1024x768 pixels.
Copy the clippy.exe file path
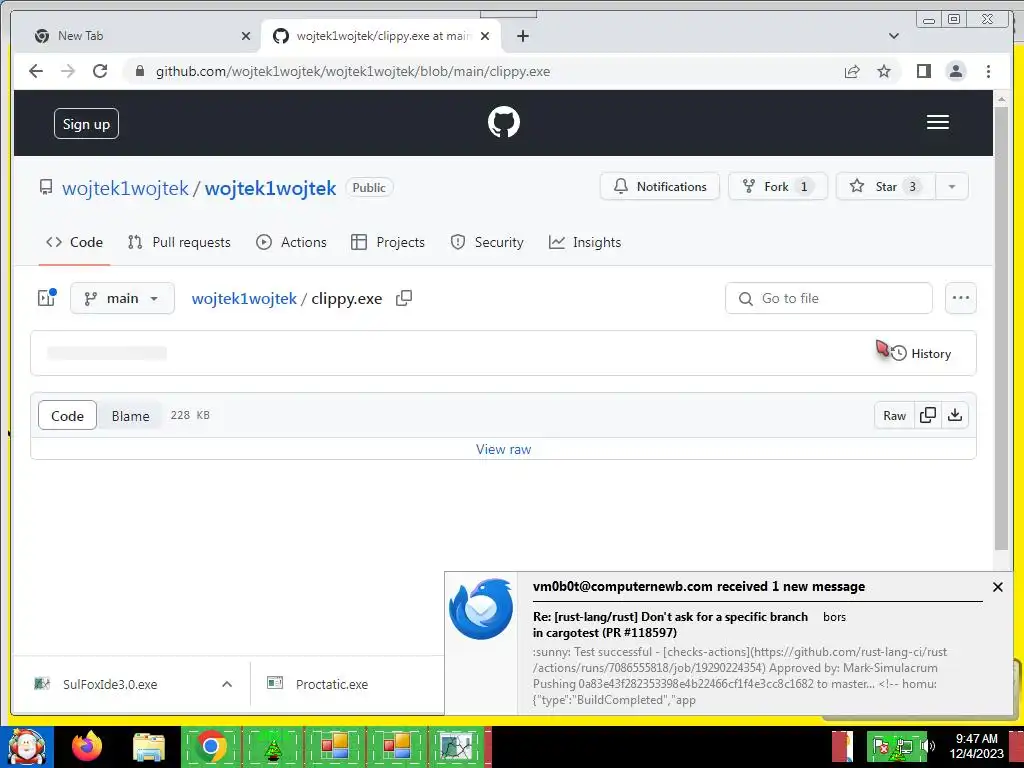tap(404, 298)
